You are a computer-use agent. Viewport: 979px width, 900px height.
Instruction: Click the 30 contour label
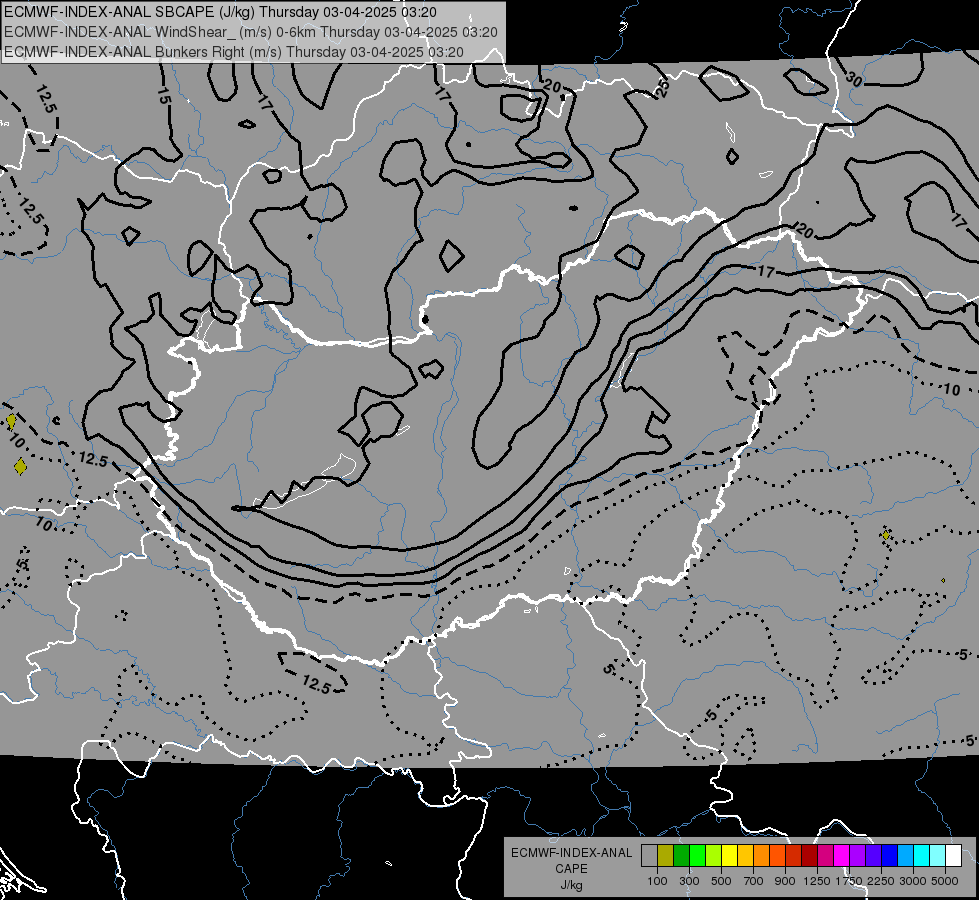coord(854,79)
